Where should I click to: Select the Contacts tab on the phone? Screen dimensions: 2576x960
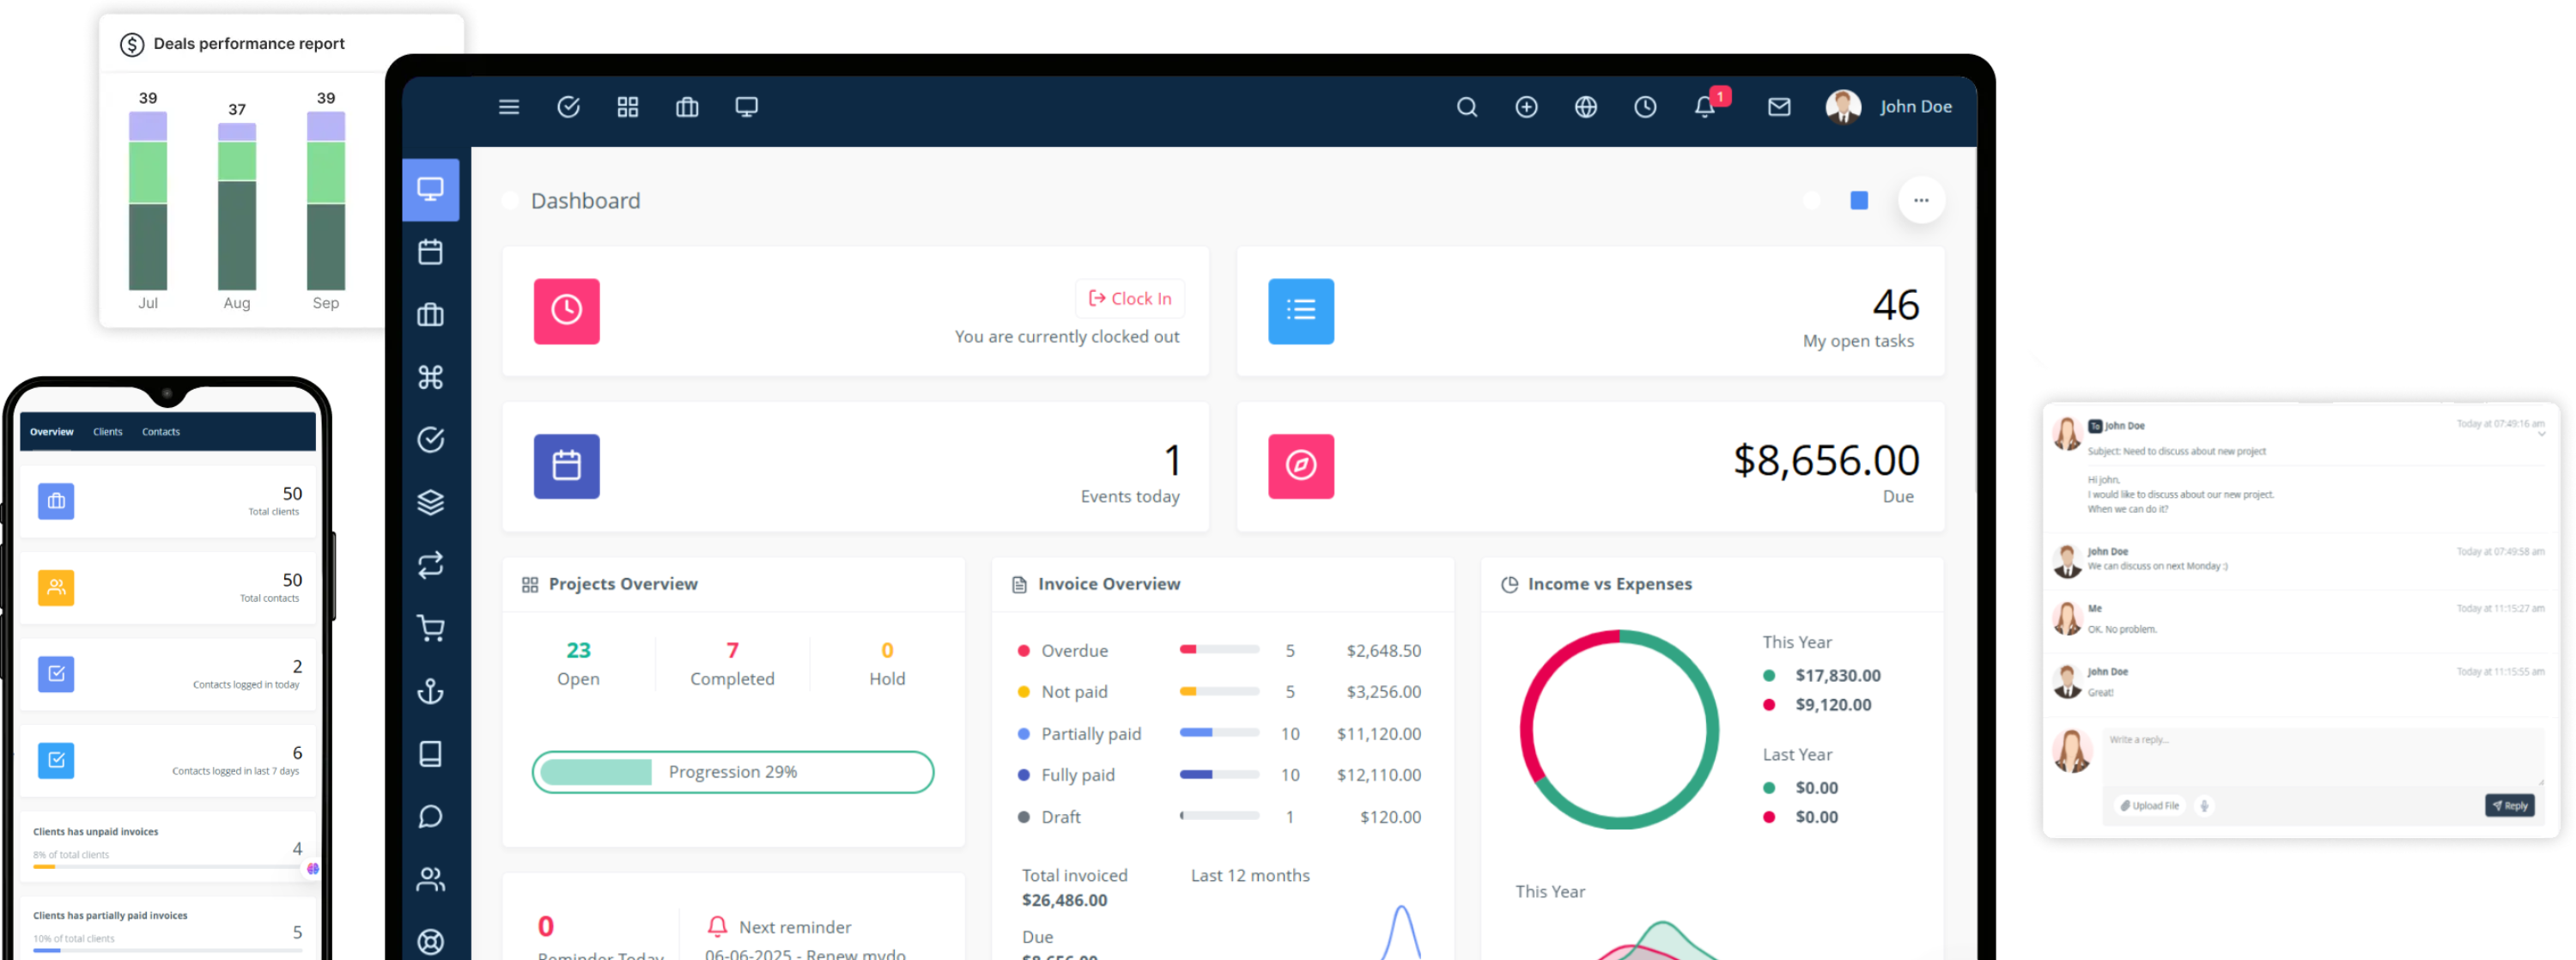pyautogui.click(x=161, y=432)
